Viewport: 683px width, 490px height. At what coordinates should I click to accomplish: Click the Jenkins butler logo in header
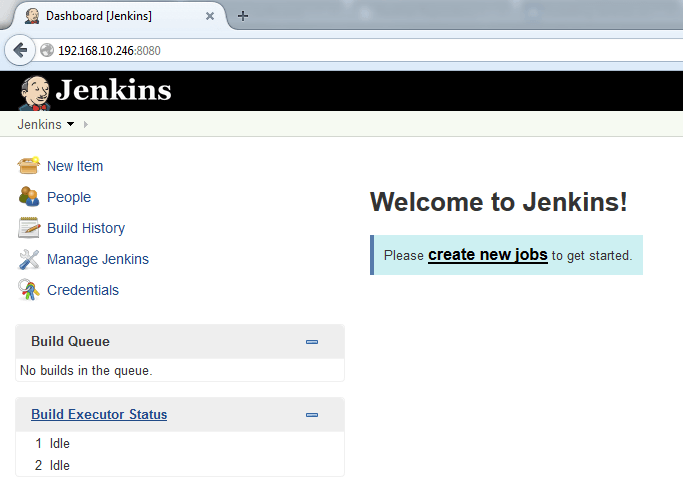[35, 92]
